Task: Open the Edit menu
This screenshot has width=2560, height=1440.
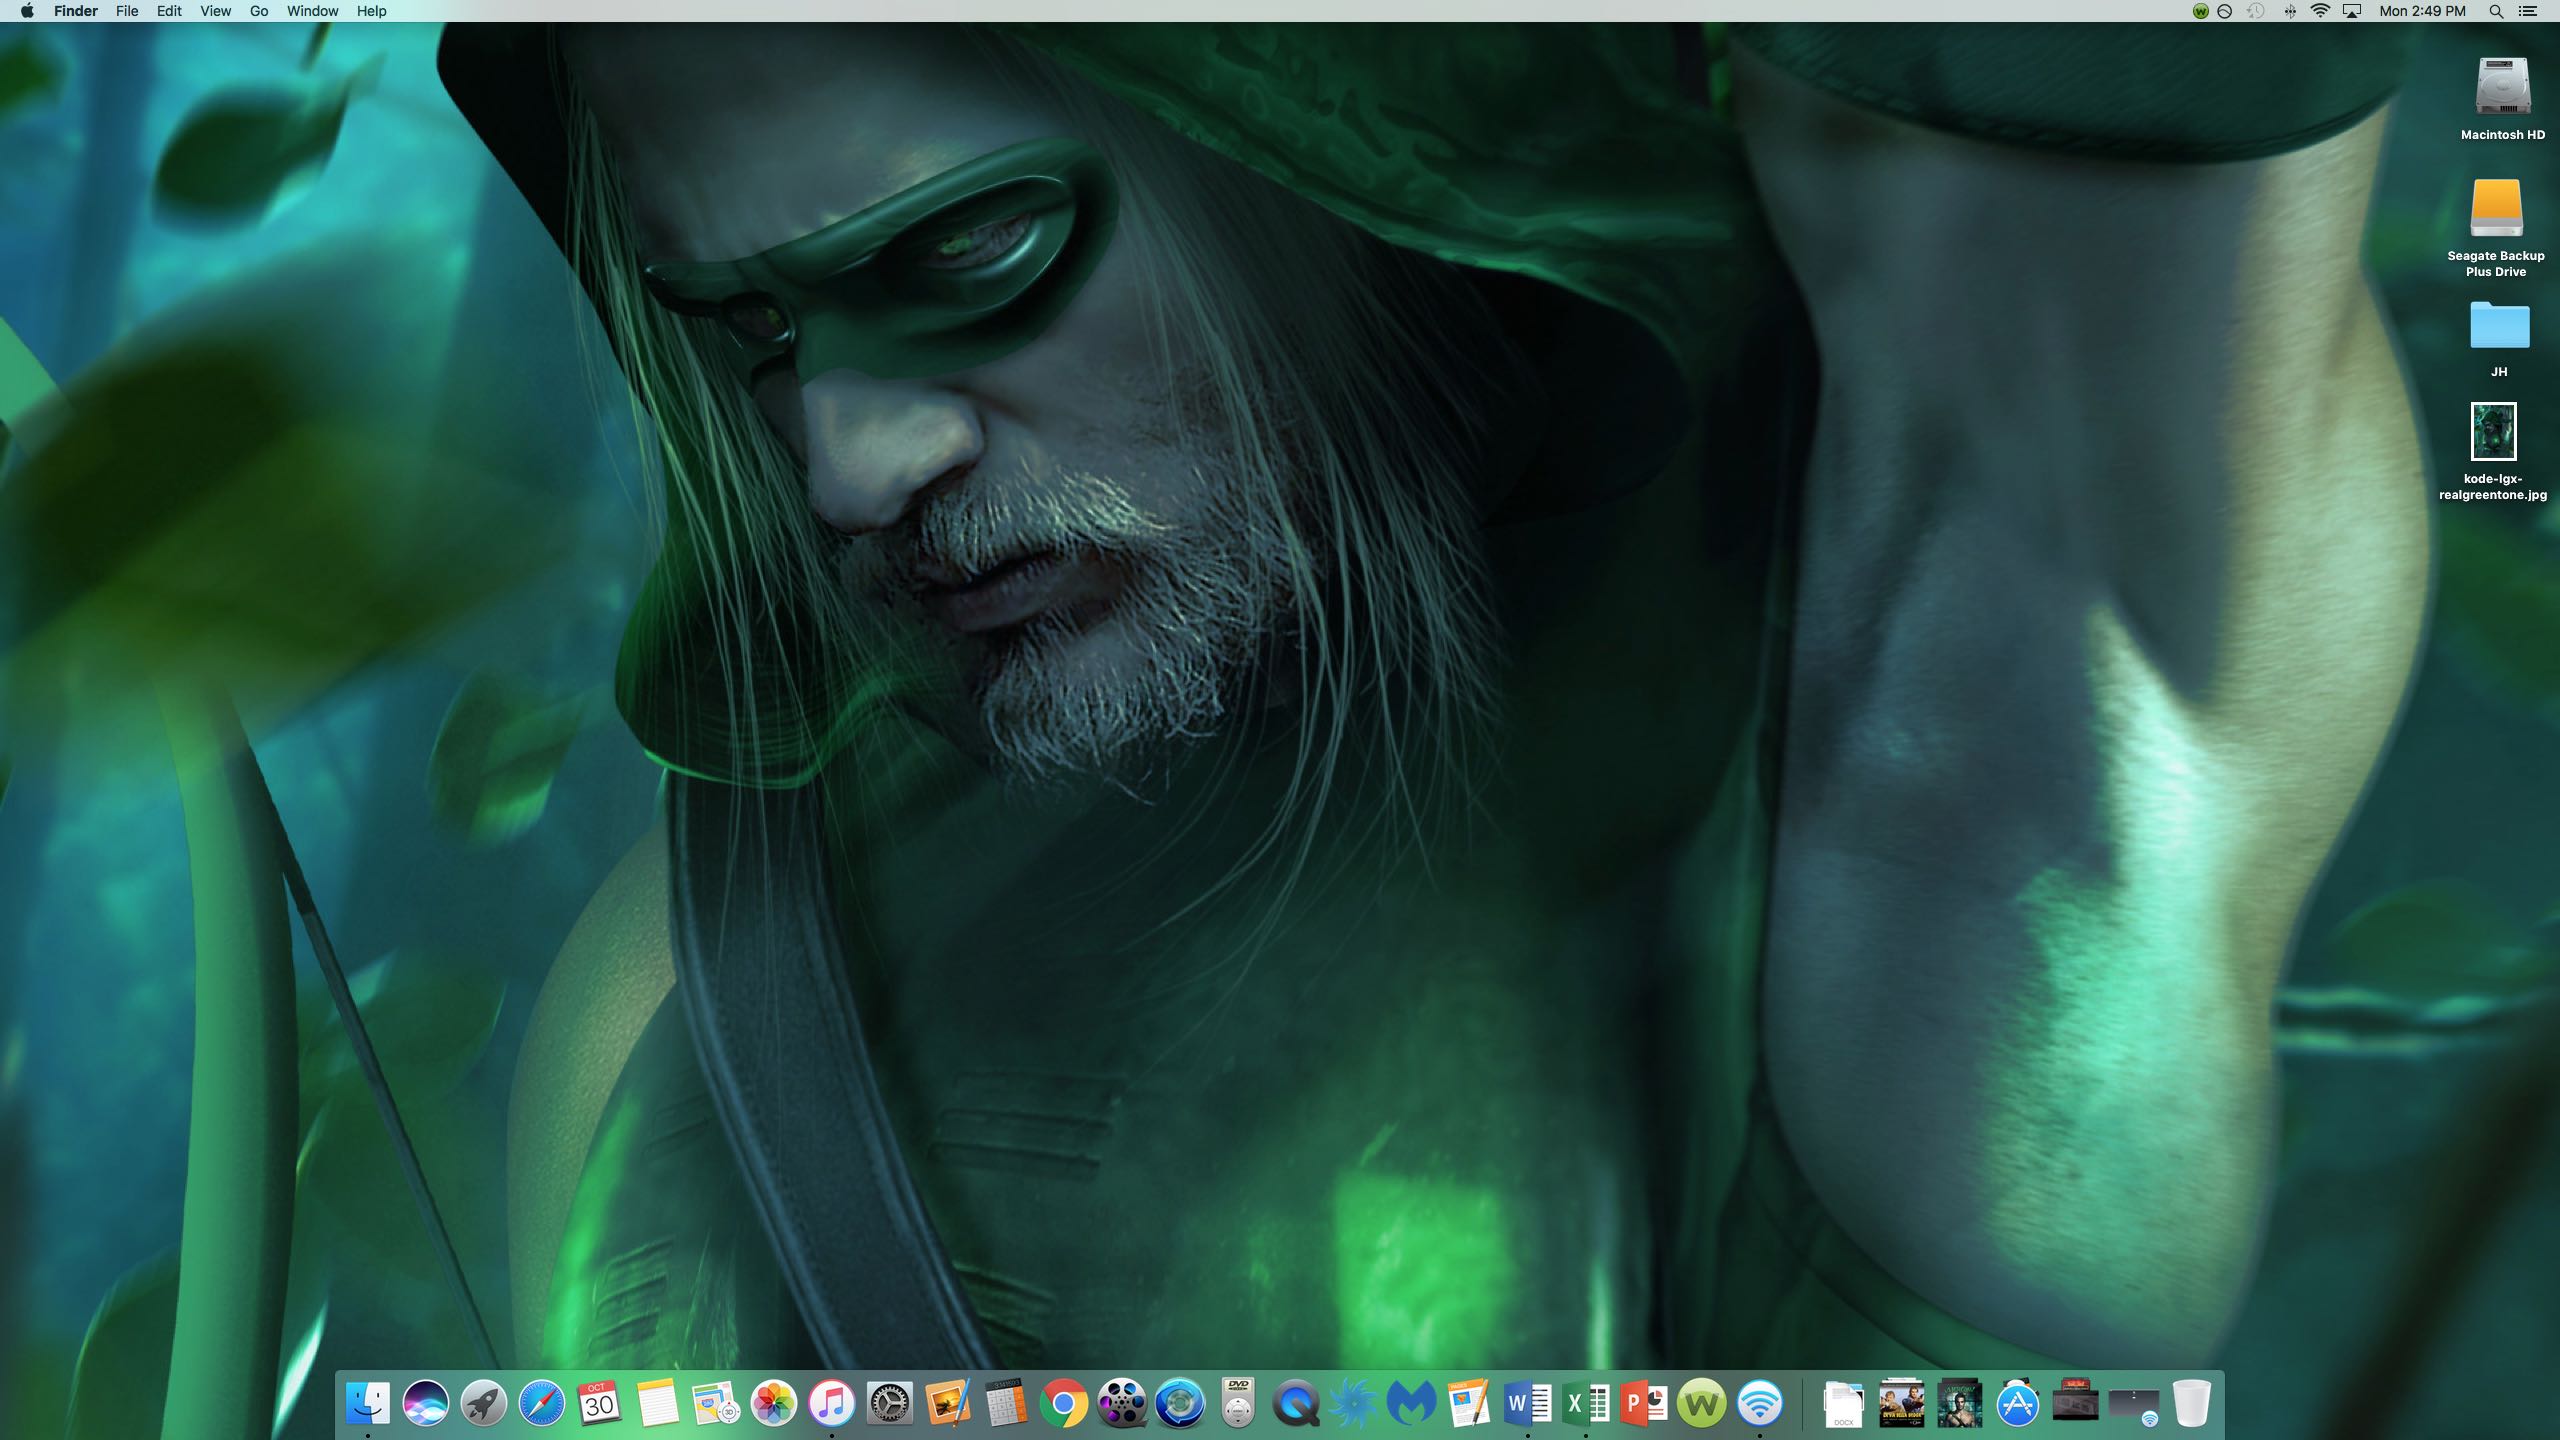Action: tap(169, 11)
